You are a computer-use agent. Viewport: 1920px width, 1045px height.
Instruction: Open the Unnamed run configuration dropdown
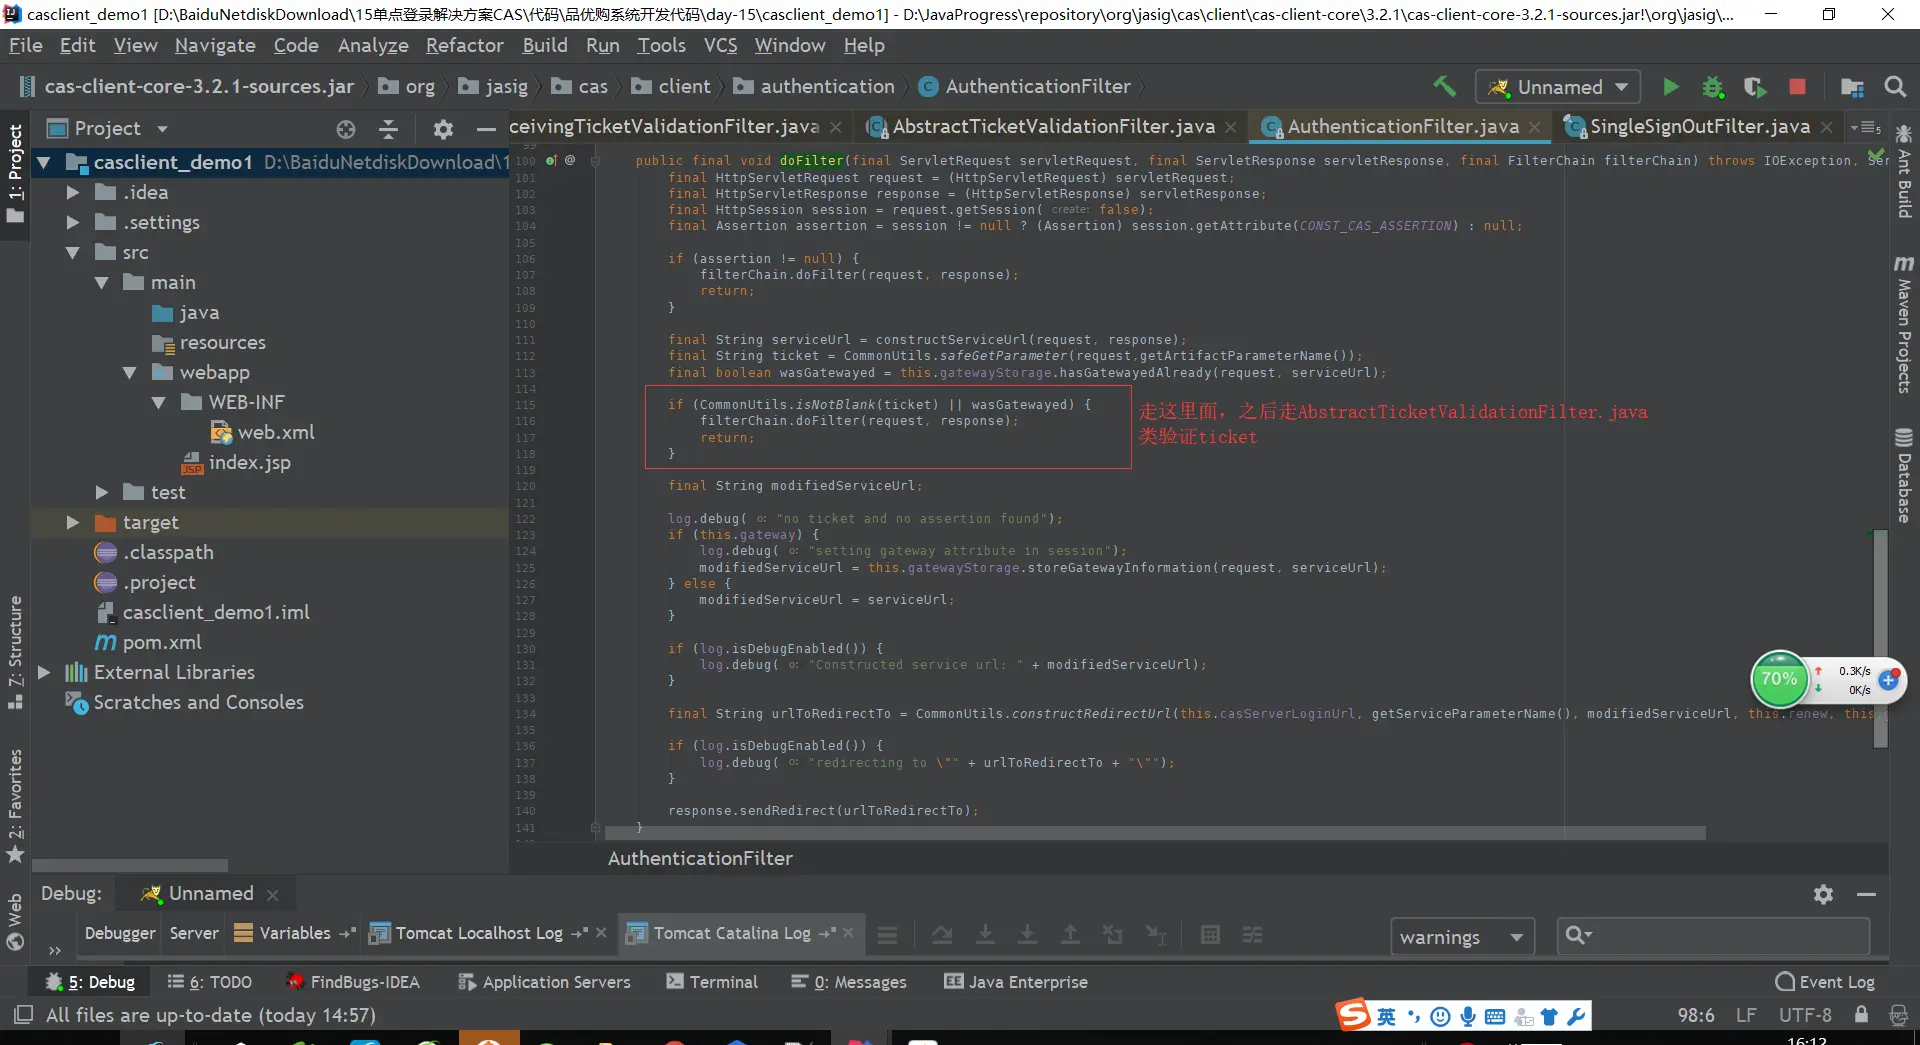tap(1557, 87)
